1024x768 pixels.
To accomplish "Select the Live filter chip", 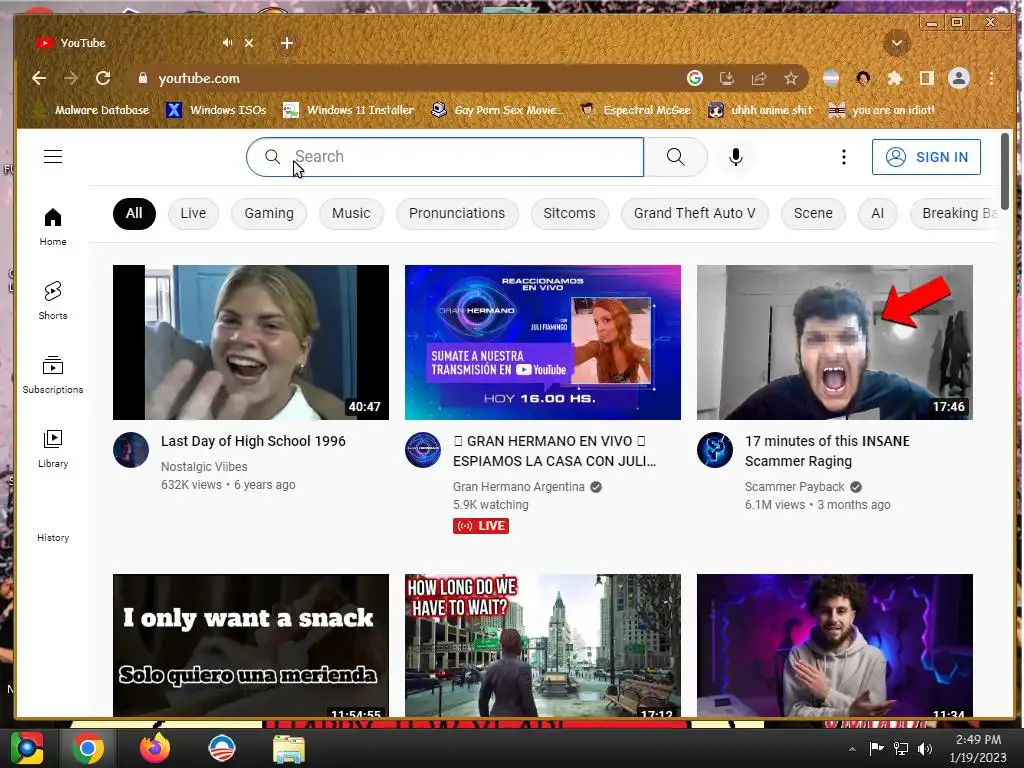I will (x=193, y=214).
